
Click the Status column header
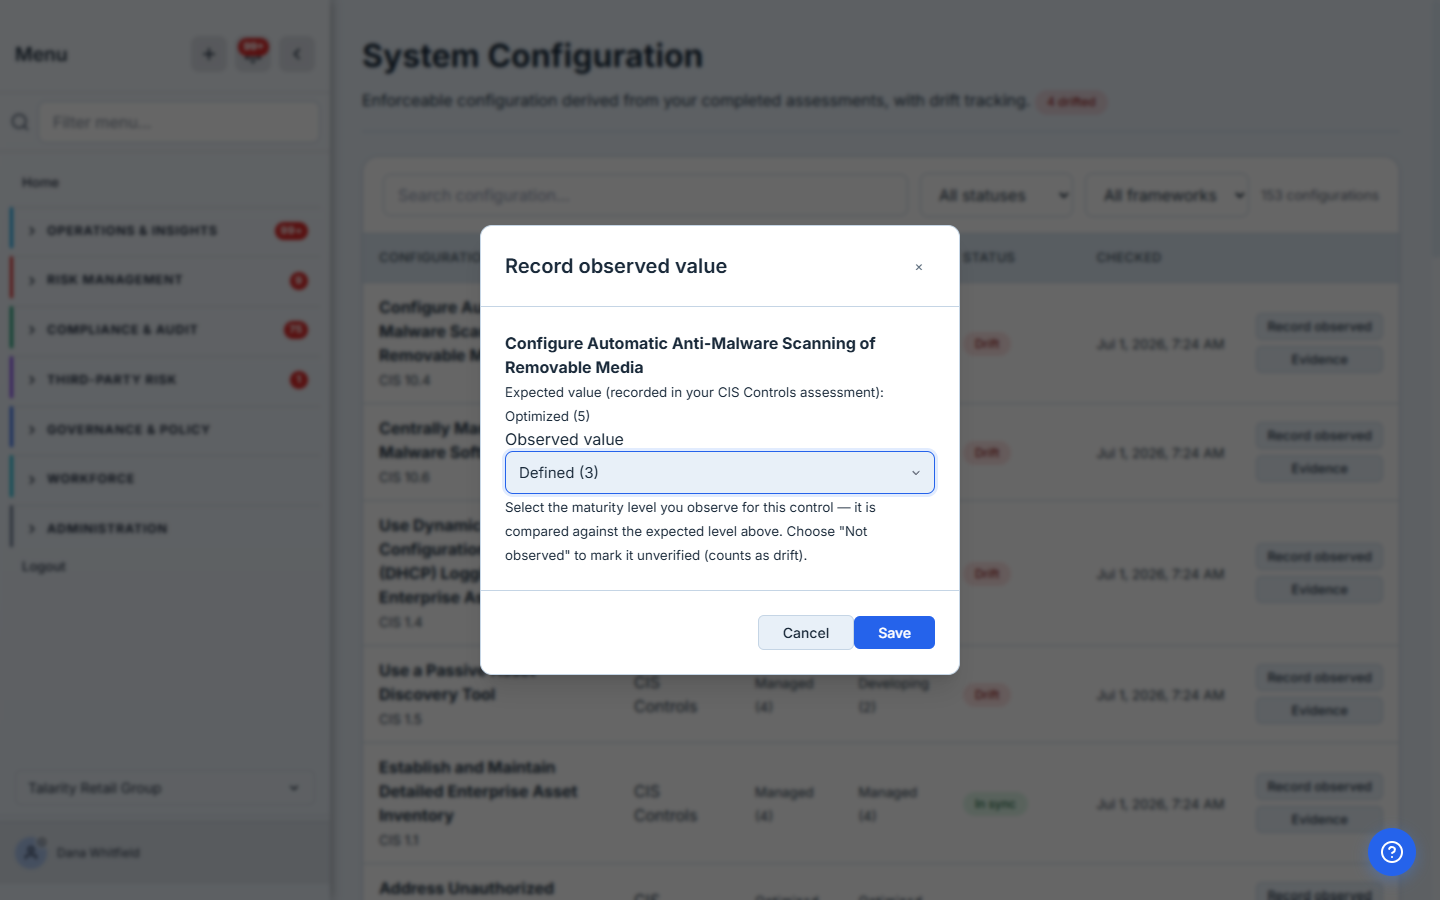989,258
